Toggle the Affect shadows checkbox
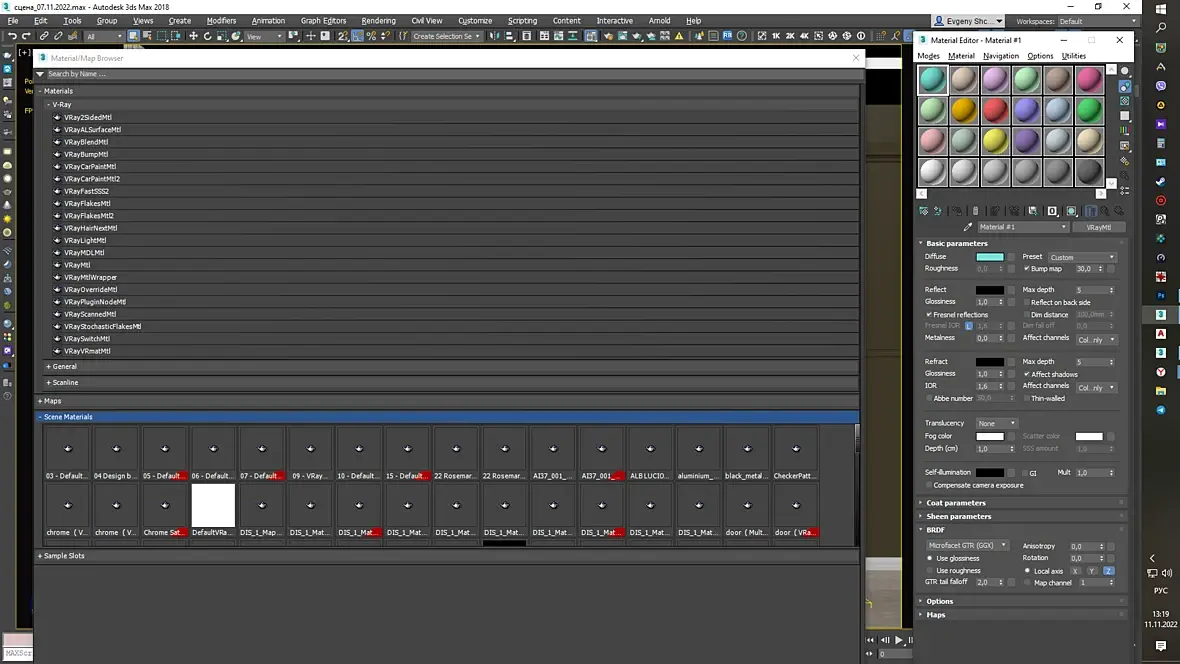 1026,374
